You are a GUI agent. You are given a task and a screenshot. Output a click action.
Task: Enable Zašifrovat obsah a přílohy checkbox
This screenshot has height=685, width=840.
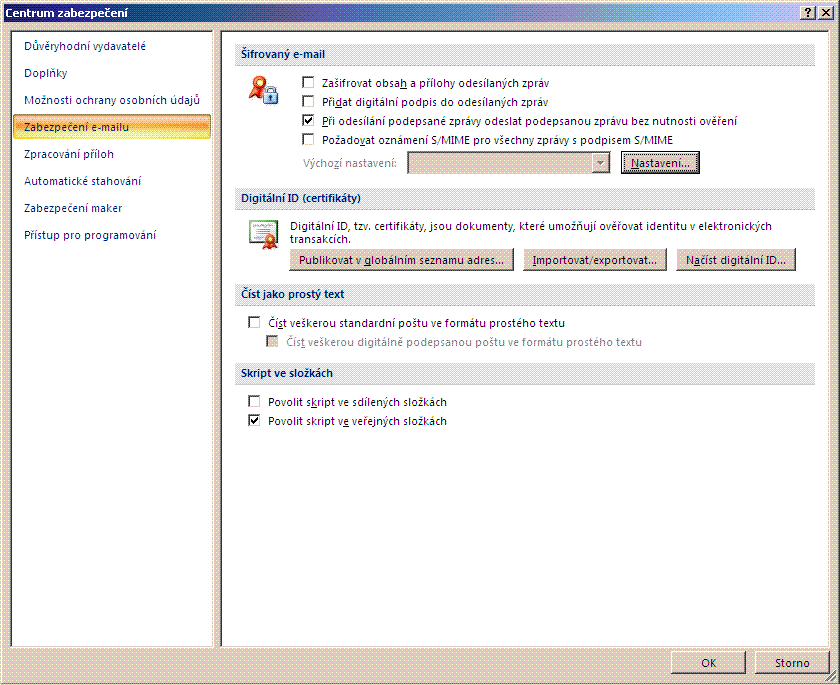pos(309,84)
